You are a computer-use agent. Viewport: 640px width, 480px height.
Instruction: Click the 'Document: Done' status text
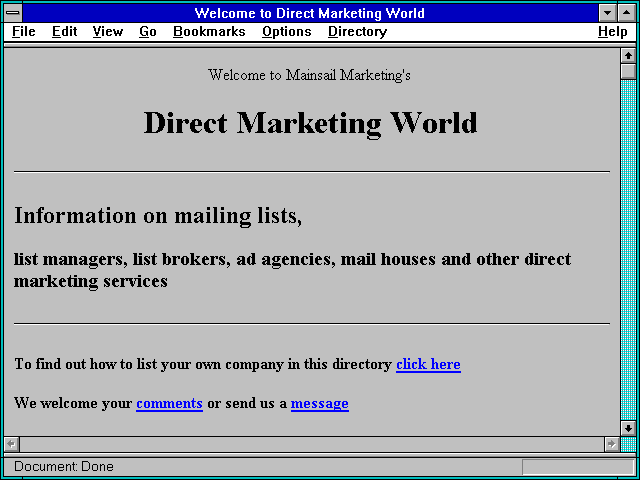pos(64,466)
